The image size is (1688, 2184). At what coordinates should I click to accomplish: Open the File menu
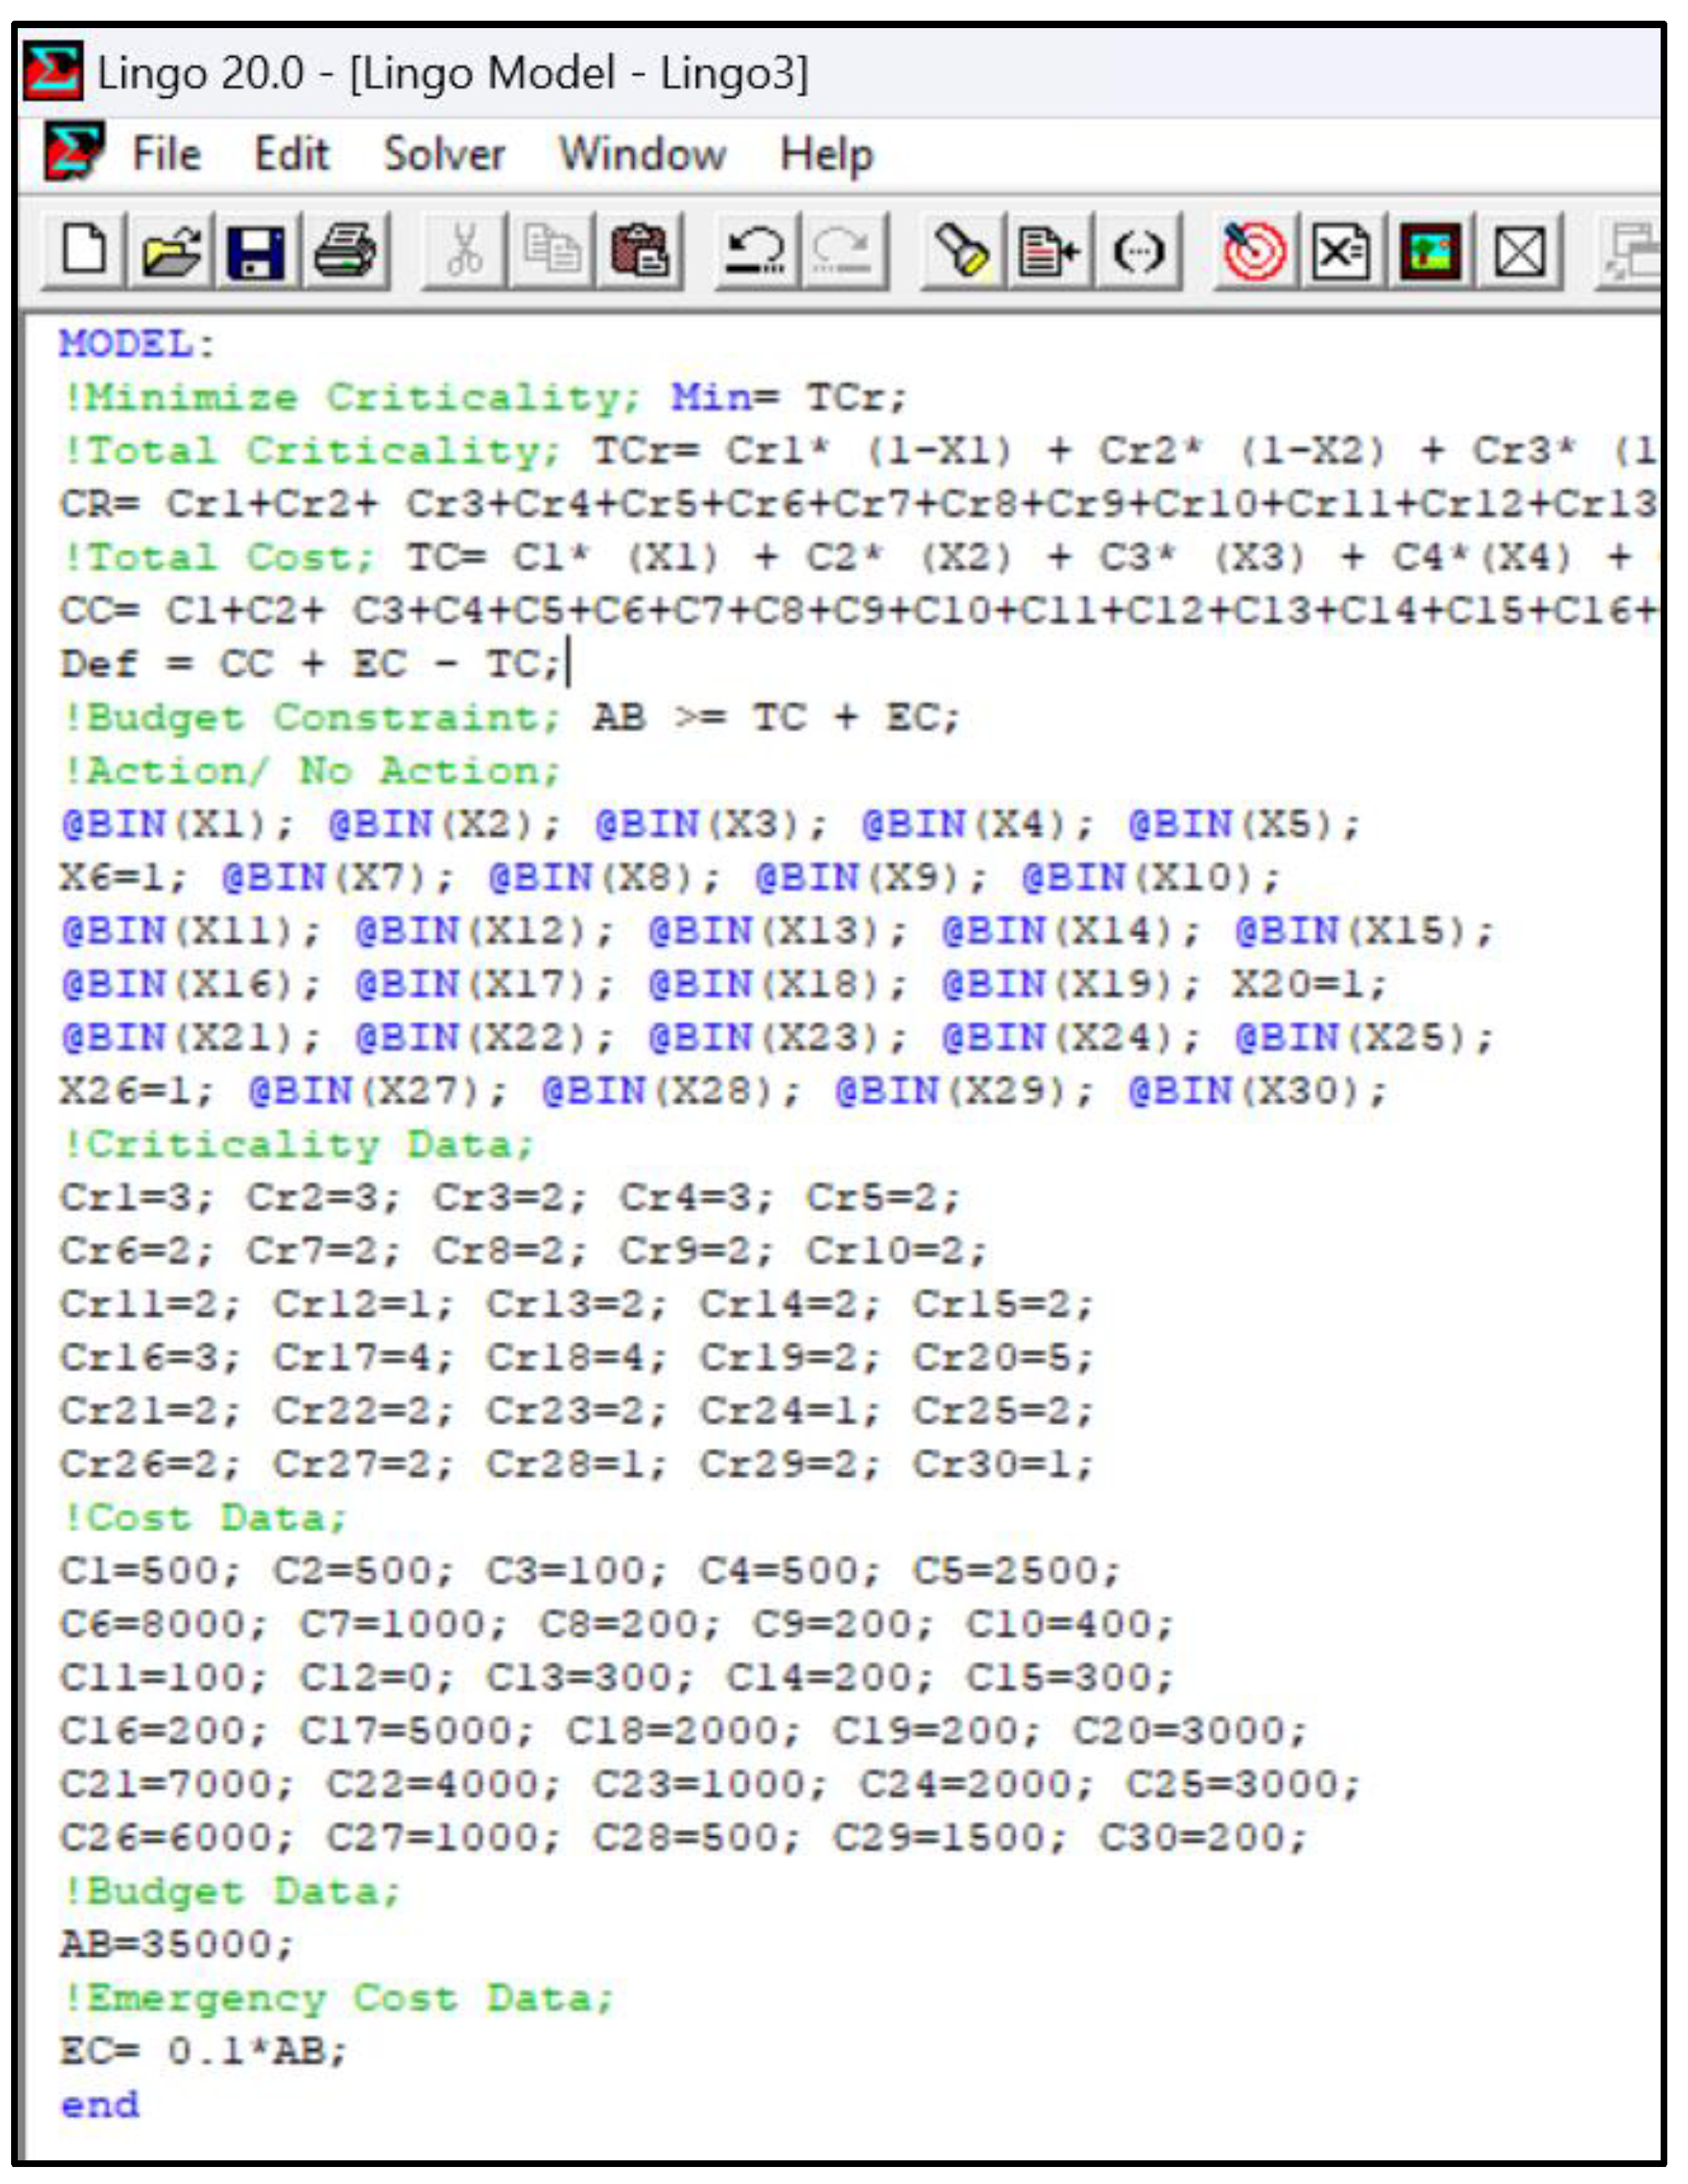(x=167, y=155)
